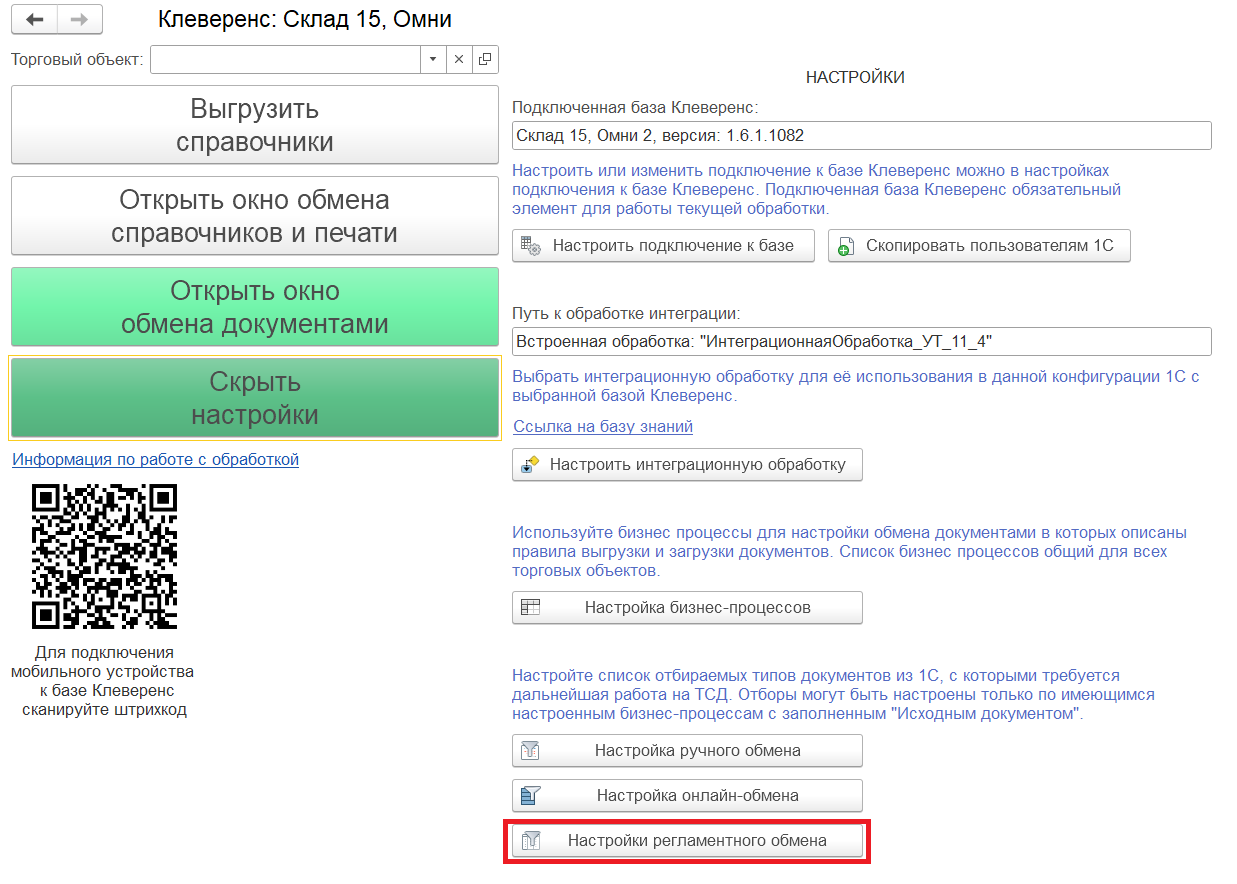Select the Подключенная база Клеверенс field
Viewport: 1237px width, 884px height.
coord(861,135)
